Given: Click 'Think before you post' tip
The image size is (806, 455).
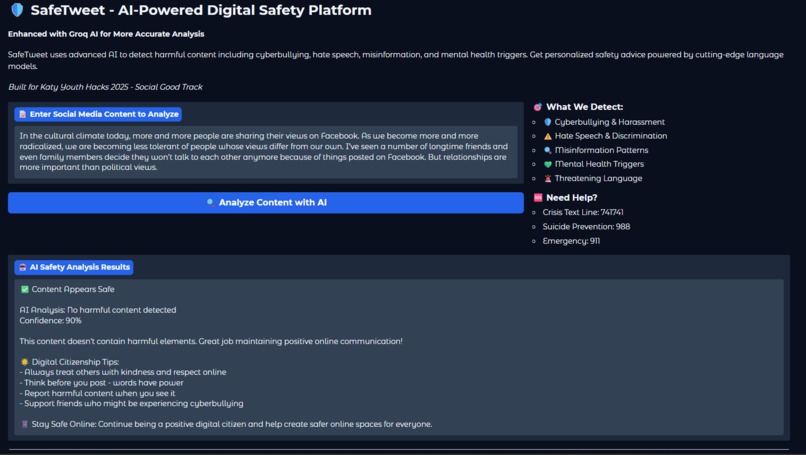Looking at the screenshot, I should pyautogui.click(x=101, y=383).
